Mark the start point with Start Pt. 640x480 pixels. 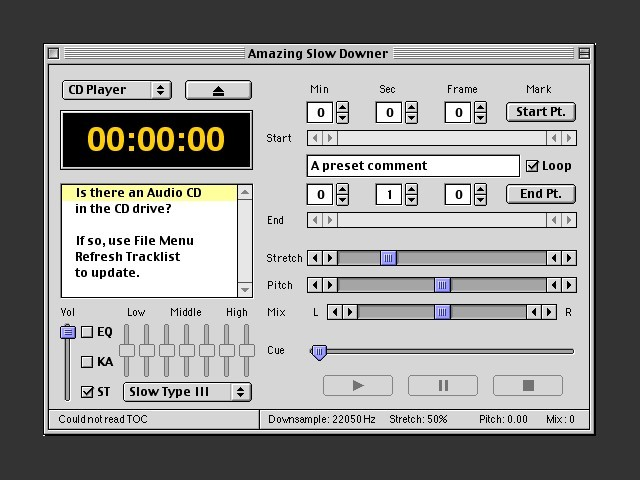[541, 112]
